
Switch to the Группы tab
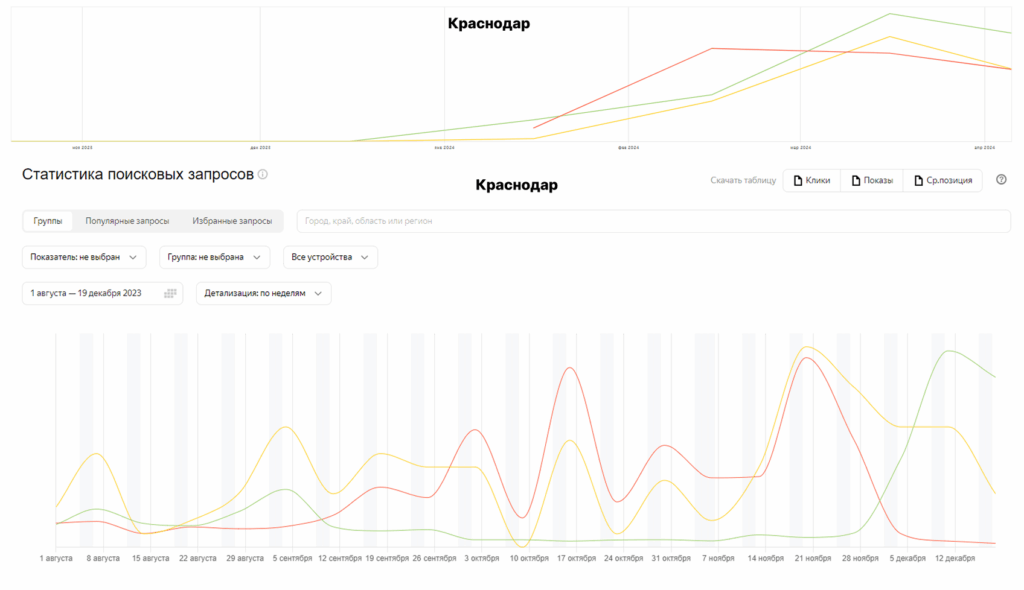point(48,221)
